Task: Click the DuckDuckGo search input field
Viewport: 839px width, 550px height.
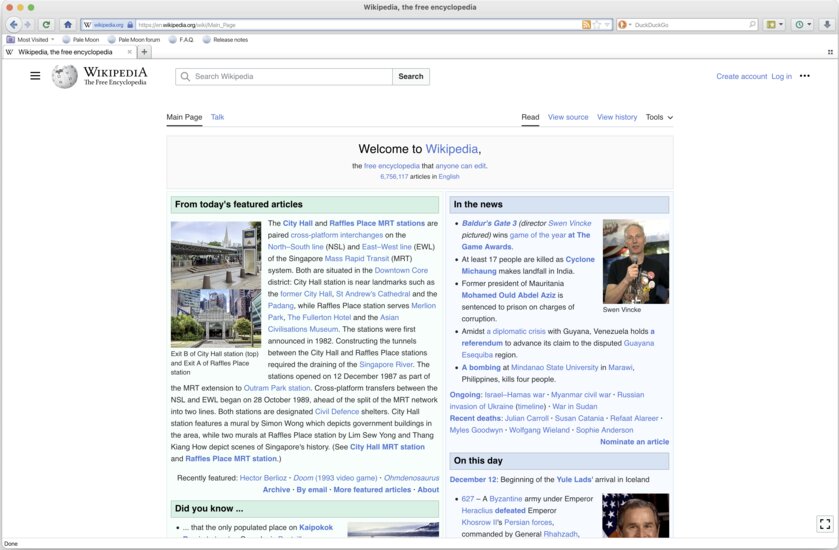Action: point(690,25)
